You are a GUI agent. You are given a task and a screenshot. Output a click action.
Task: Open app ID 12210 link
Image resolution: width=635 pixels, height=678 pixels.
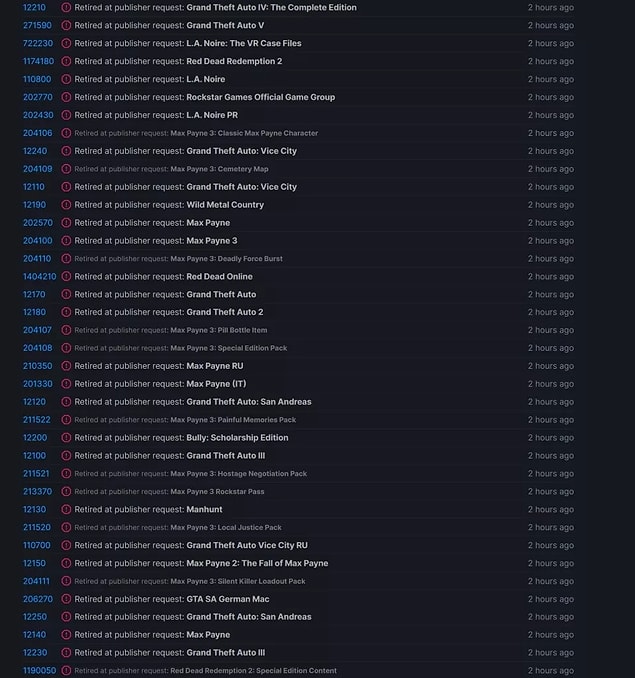click(x=34, y=7)
